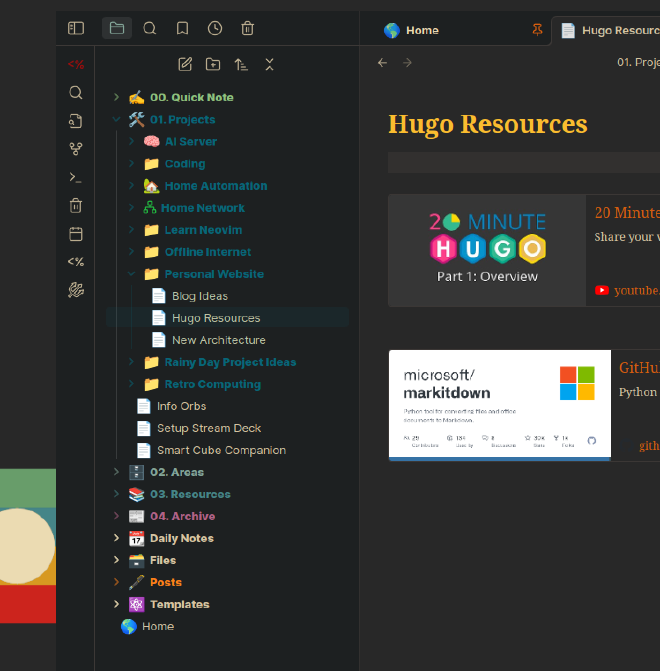Open the bookmarks tab icon
Viewport: 660px width, 671px height.
tap(182, 29)
